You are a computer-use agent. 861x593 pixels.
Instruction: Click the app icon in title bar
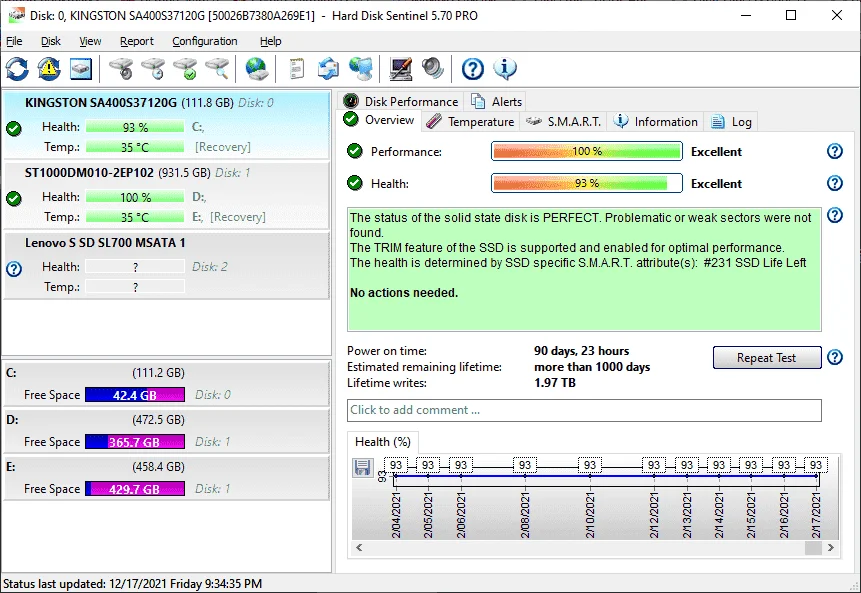[16, 15]
